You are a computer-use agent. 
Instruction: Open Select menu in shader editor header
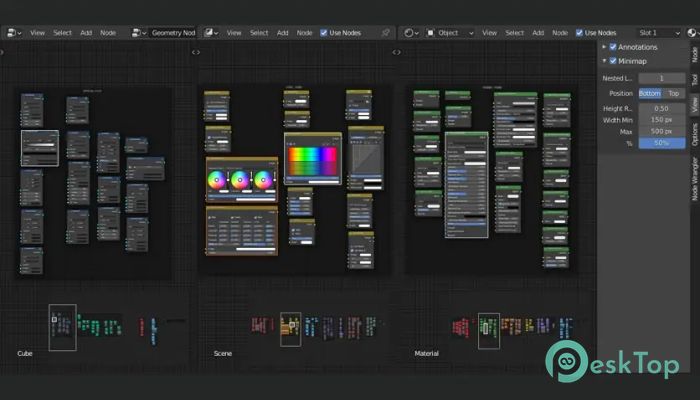[x=514, y=33]
